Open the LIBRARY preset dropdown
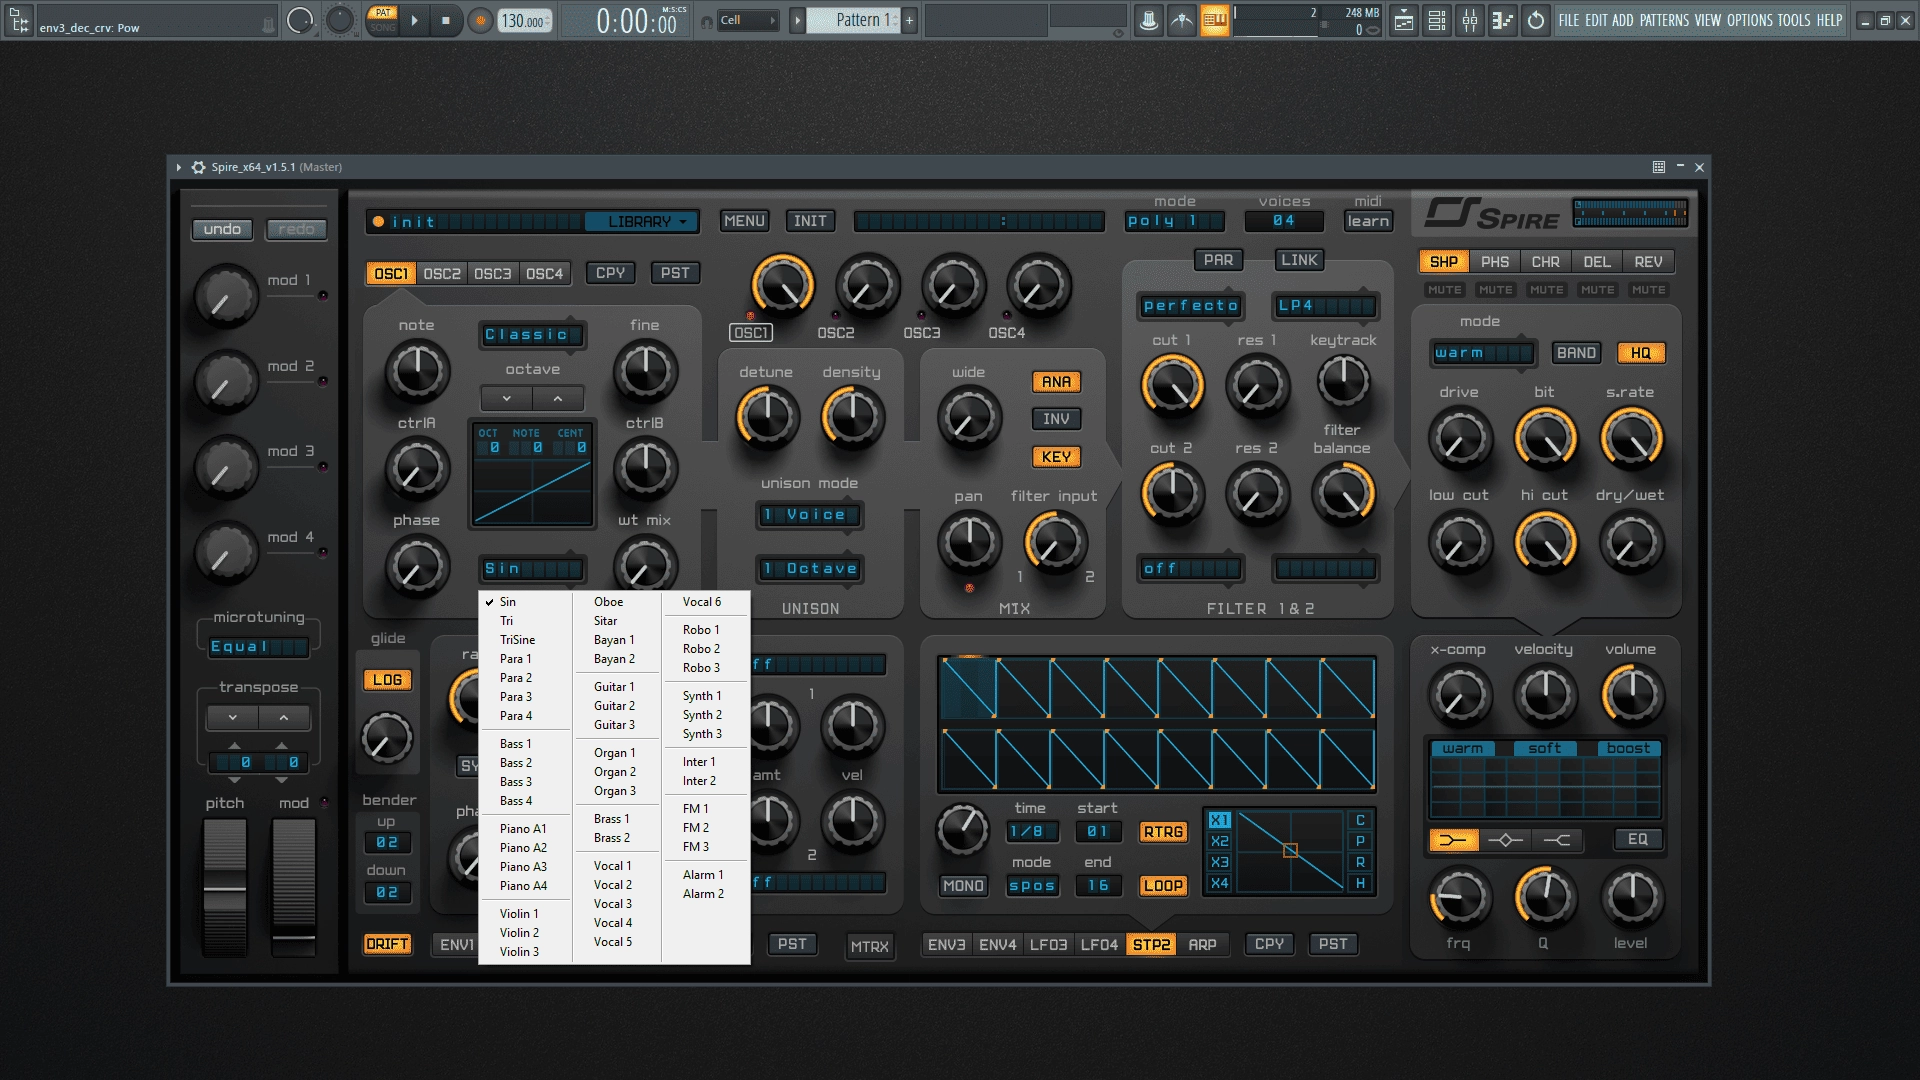The height and width of the screenshot is (1080, 1920). (x=640, y=222)
